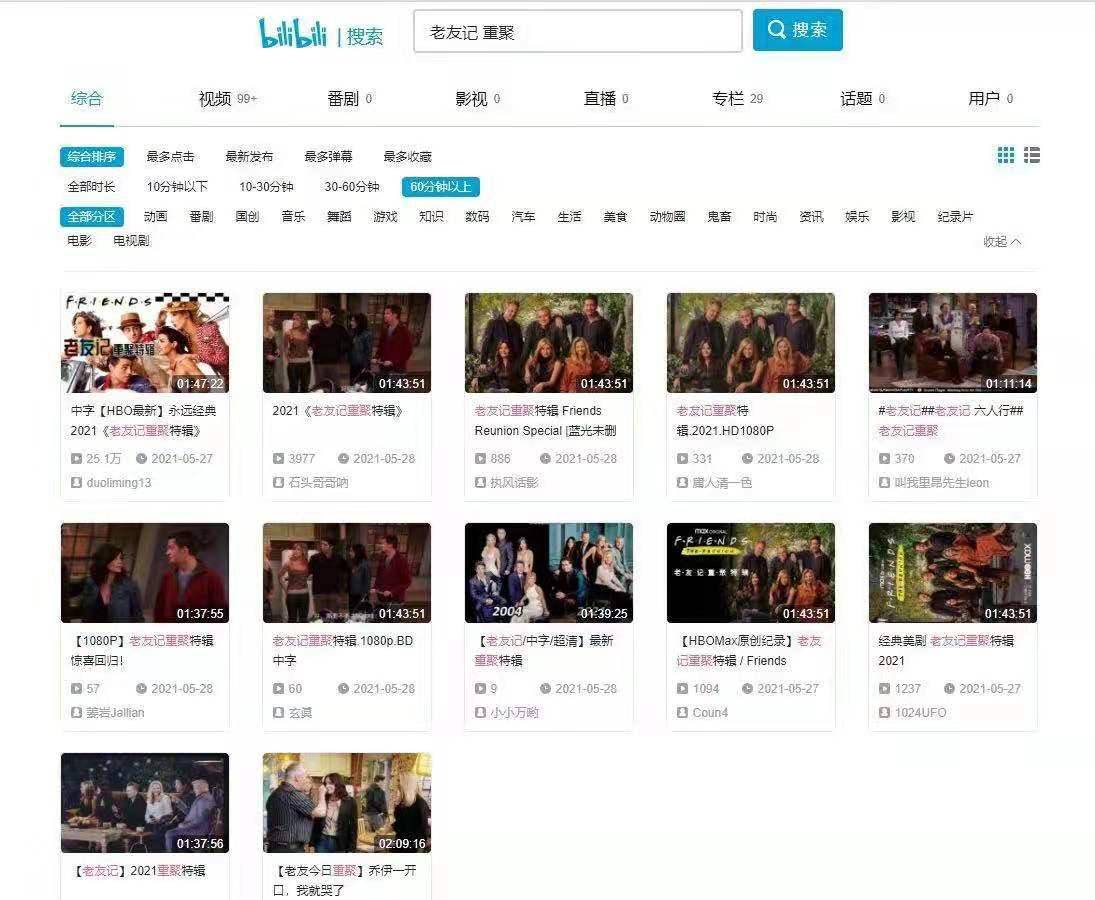Click play-count icon beside 3977
Viewport: 1095px width, 900px height.
click(x=278, y=459)
